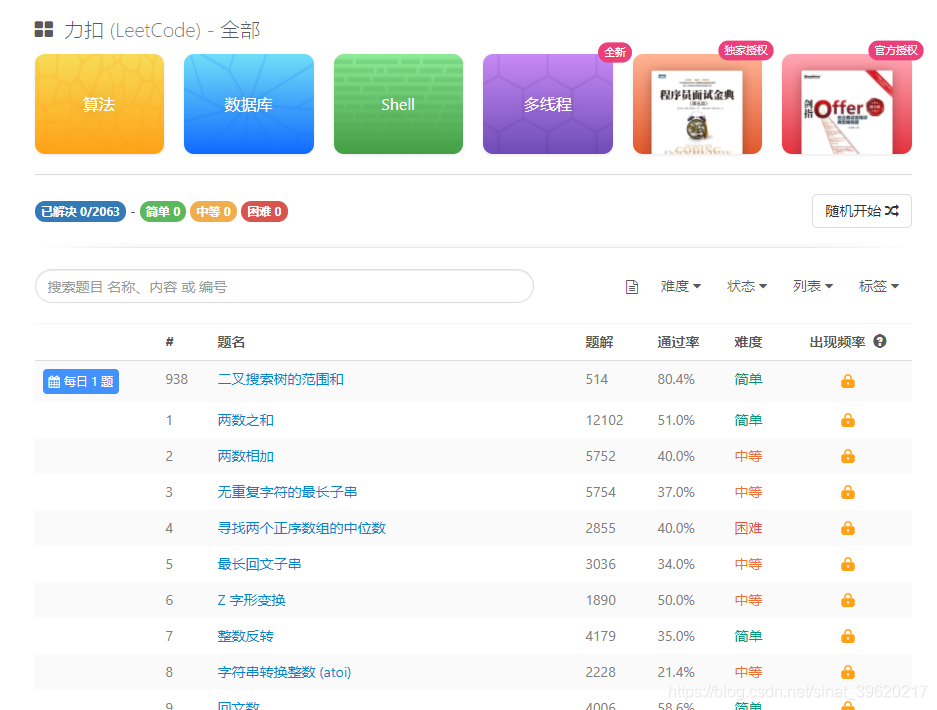
Task: Open the 多线程 category card
Action: coord(547,104)
